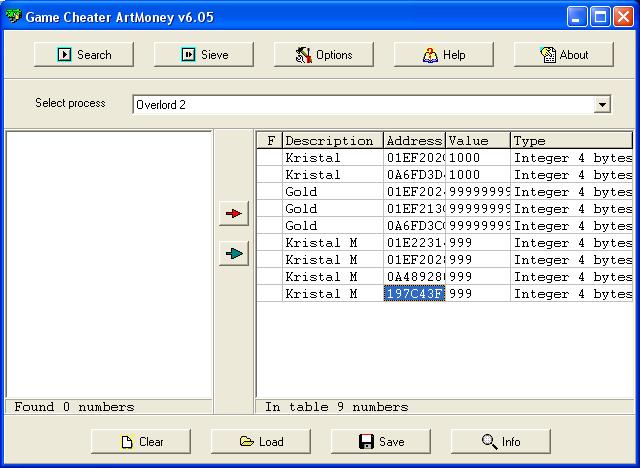
Task: Open the Help button
Action: tap(444, 54)
